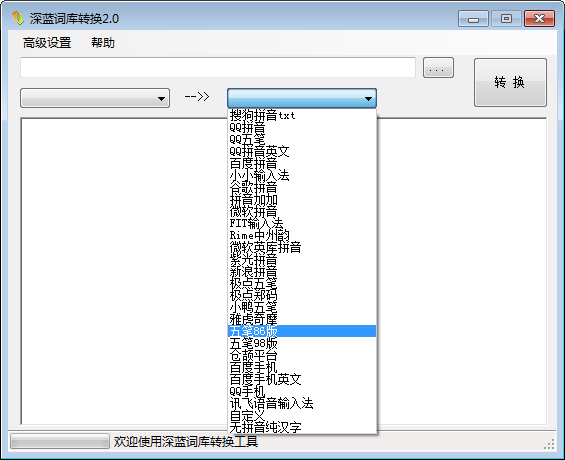Click the app icon in title bar

click(x=18, y=18)
